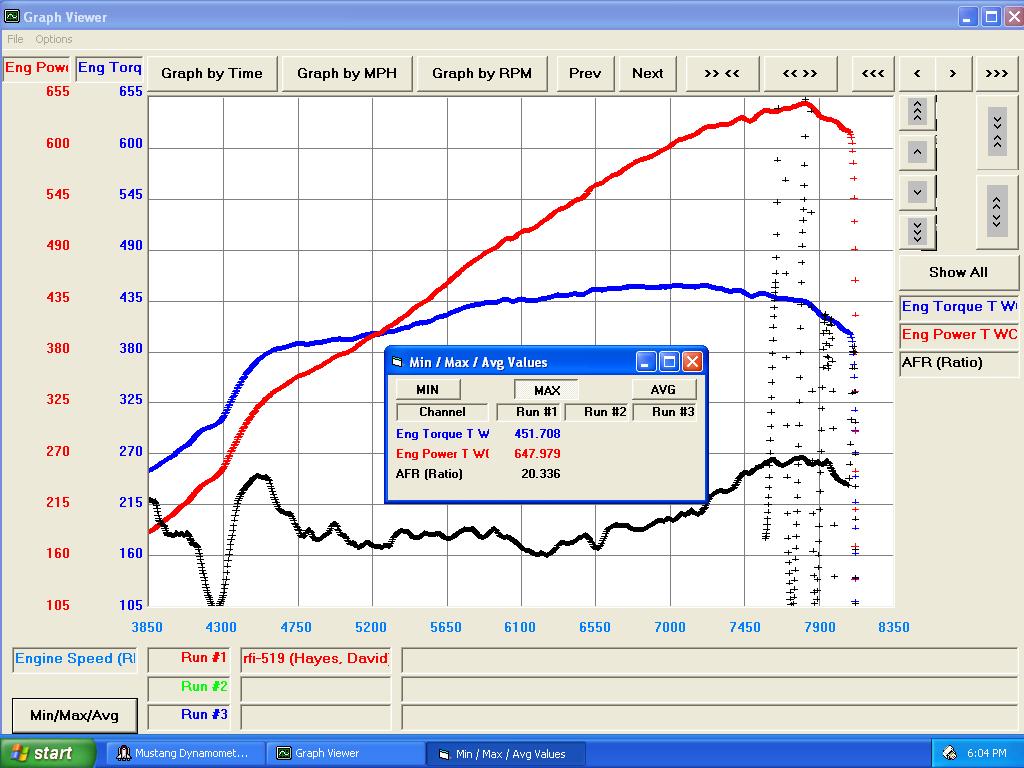Click the vertical expand chevrons button
The image size is (1024, 768).
pos(996,211)
